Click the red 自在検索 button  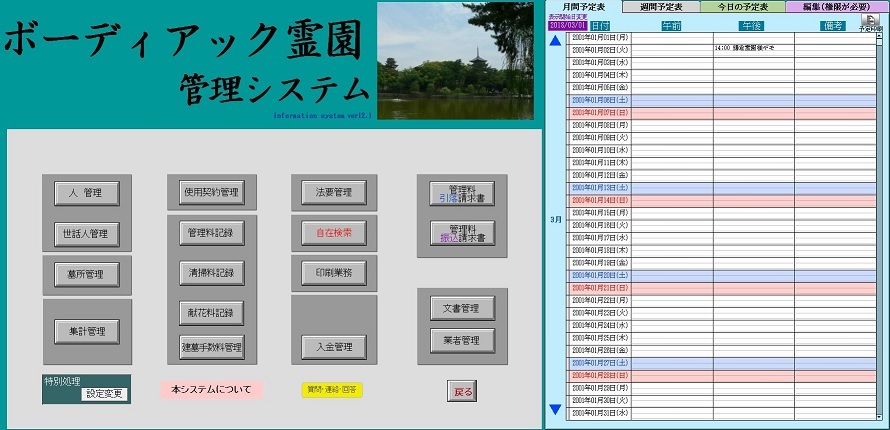point(334,233)
